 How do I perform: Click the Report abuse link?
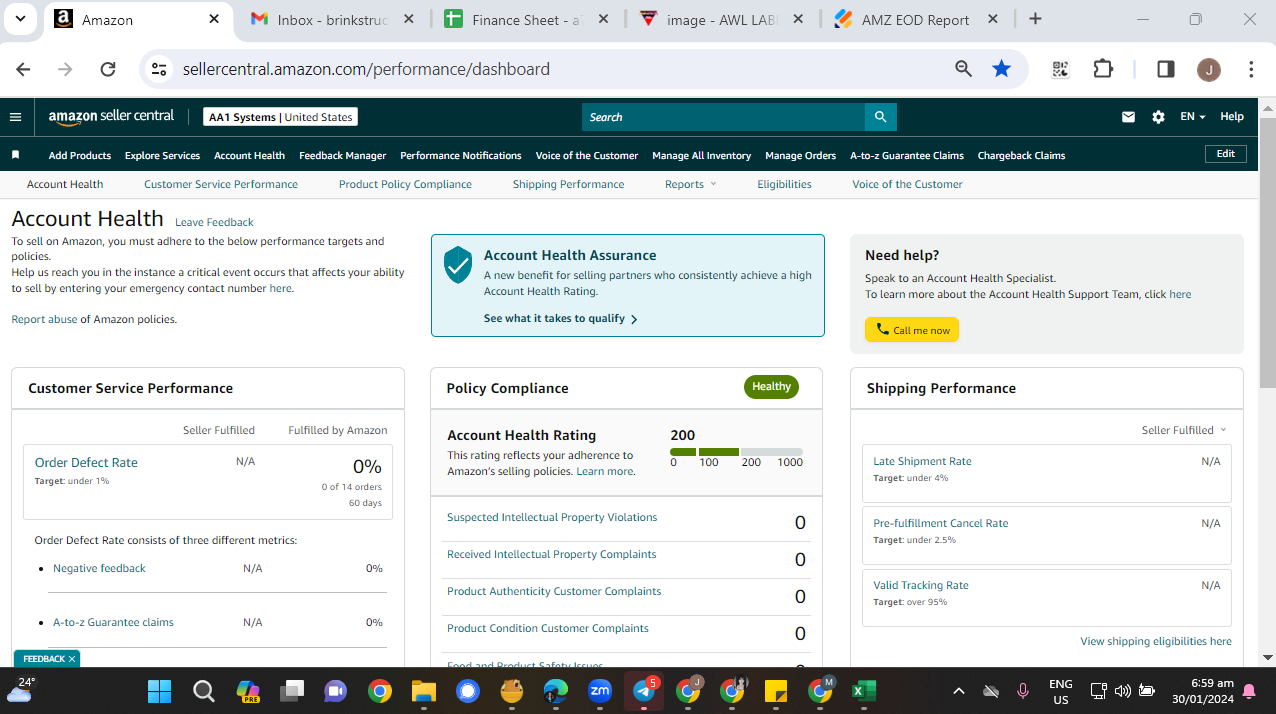(44, 319)
